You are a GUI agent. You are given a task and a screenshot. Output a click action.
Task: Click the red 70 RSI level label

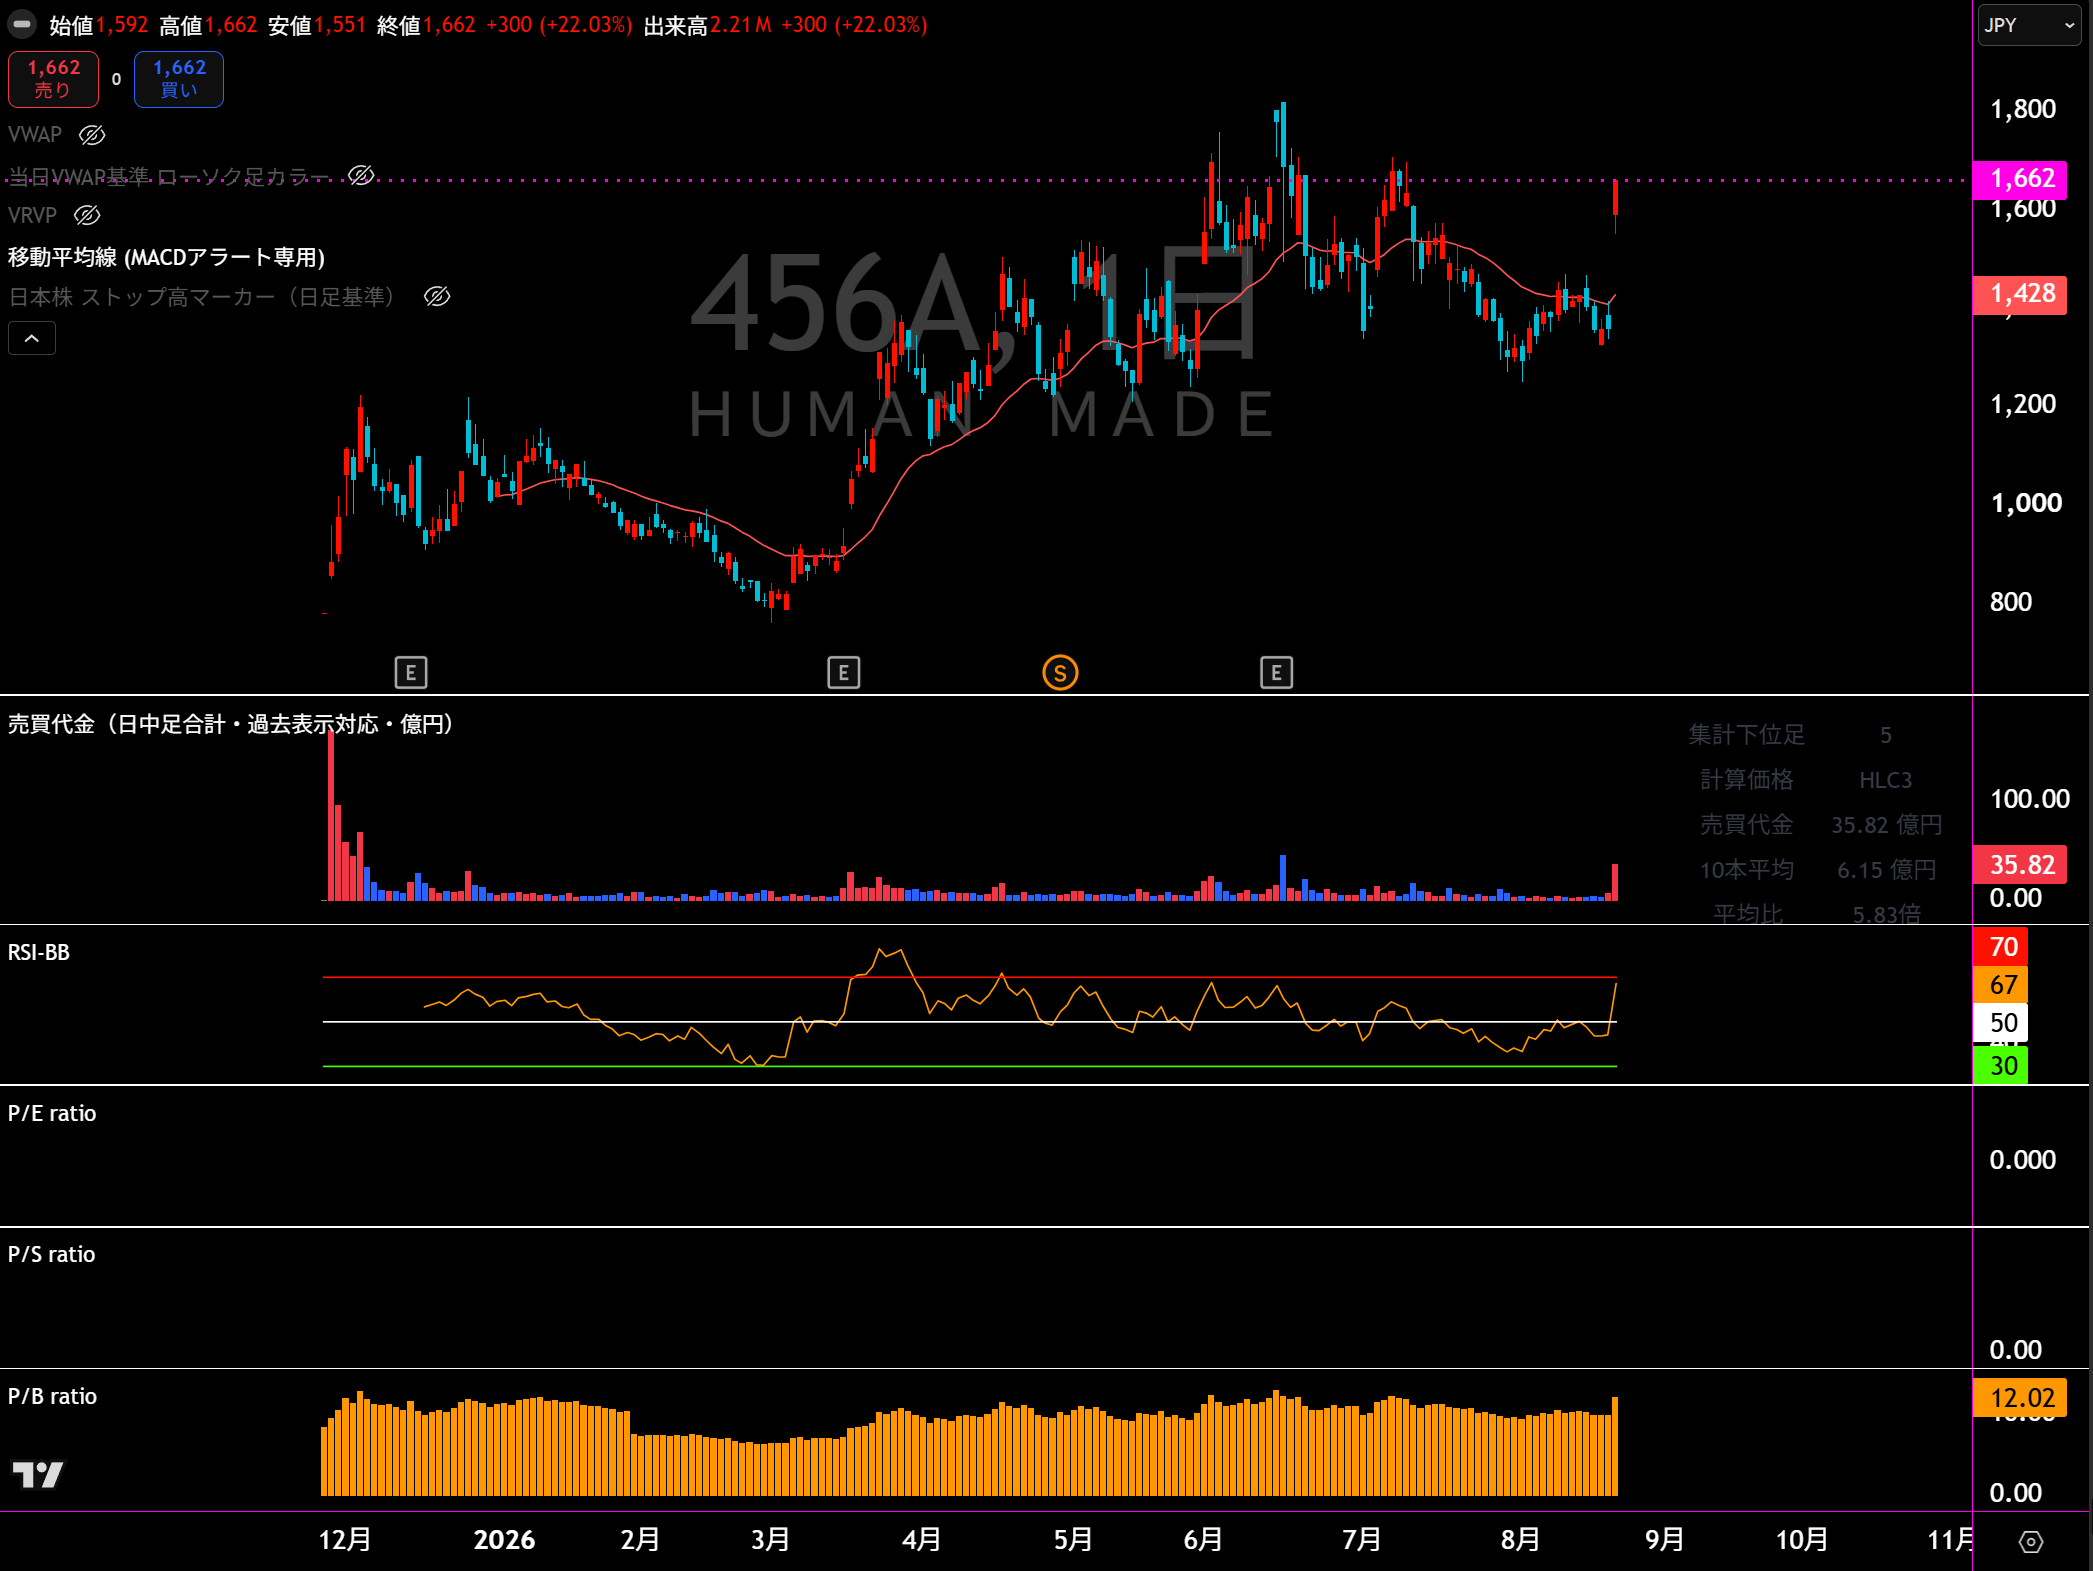(x=2000, y=947)
